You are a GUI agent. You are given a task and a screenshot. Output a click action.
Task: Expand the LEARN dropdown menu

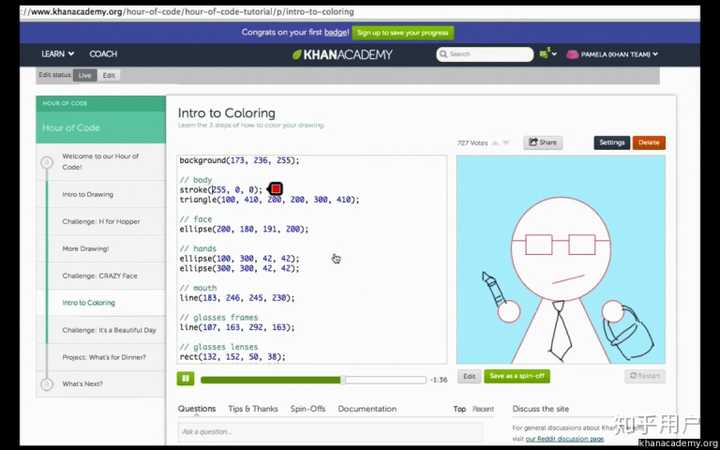tap(58, 54)
